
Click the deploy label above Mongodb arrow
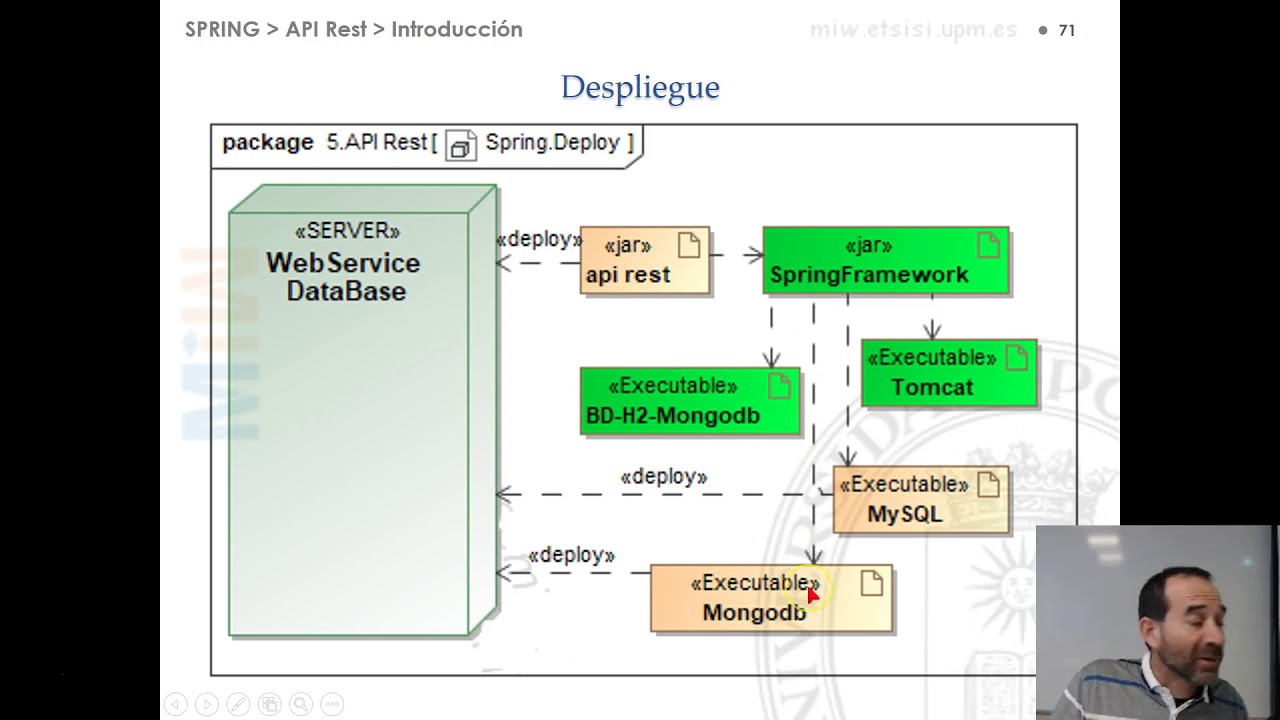click(572, 555)
